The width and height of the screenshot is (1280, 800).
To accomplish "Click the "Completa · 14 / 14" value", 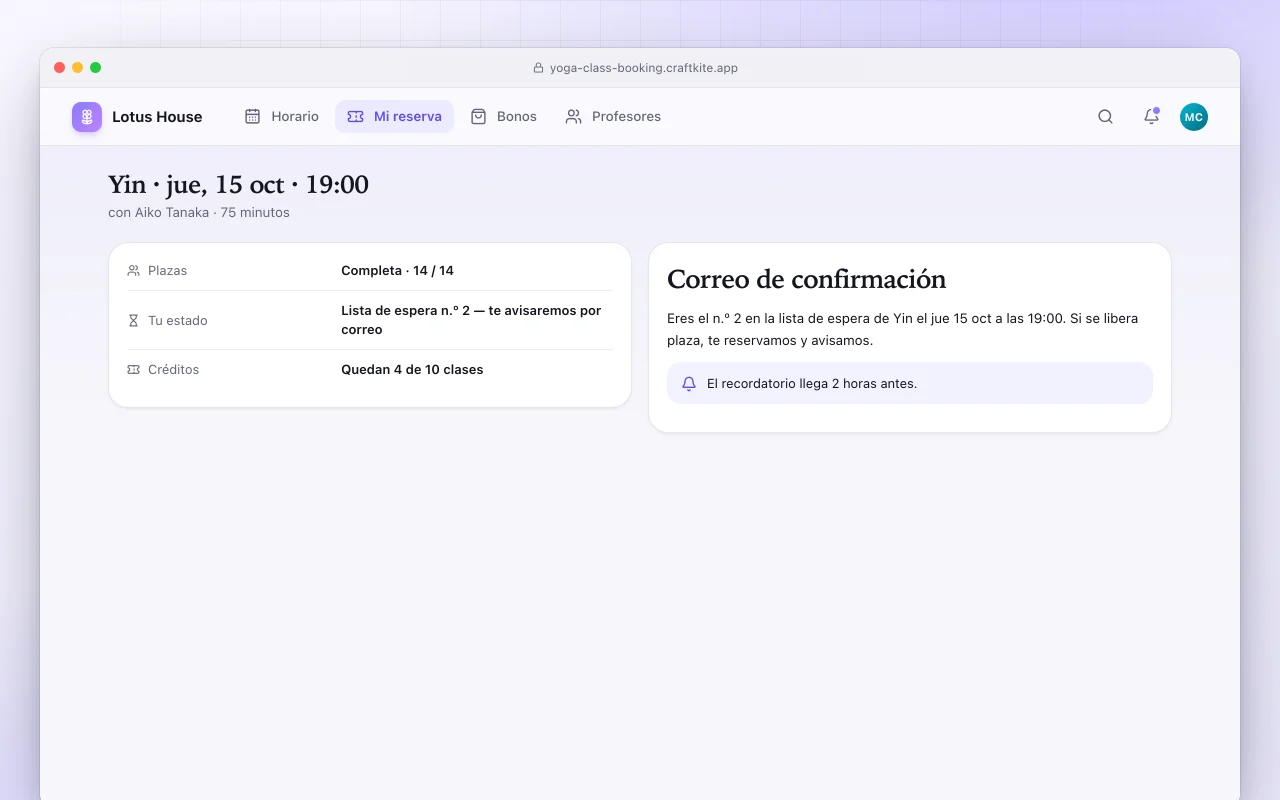I will point(397,271).
